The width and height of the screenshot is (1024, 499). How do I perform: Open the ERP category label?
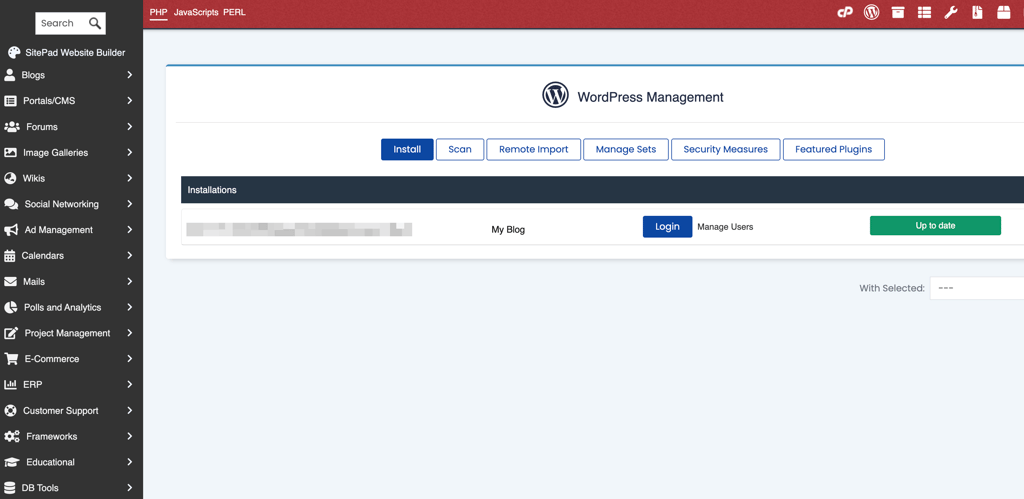33,385
